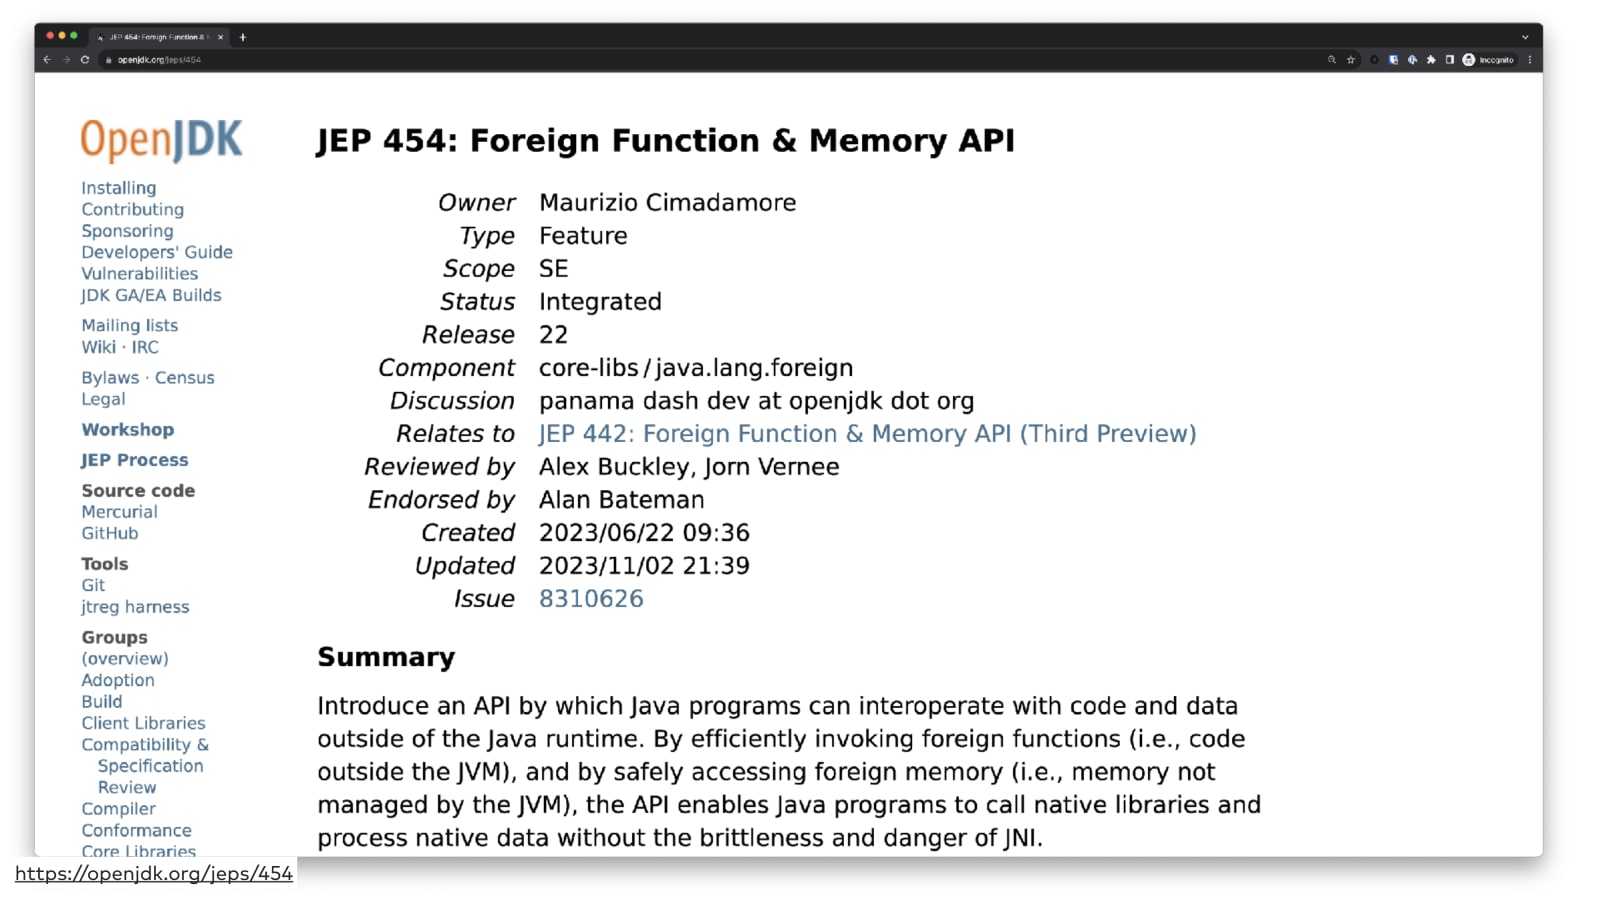Open the Compiler group link
The width and height of the screenshot is (1600, 900).
(x=118, y=809)
